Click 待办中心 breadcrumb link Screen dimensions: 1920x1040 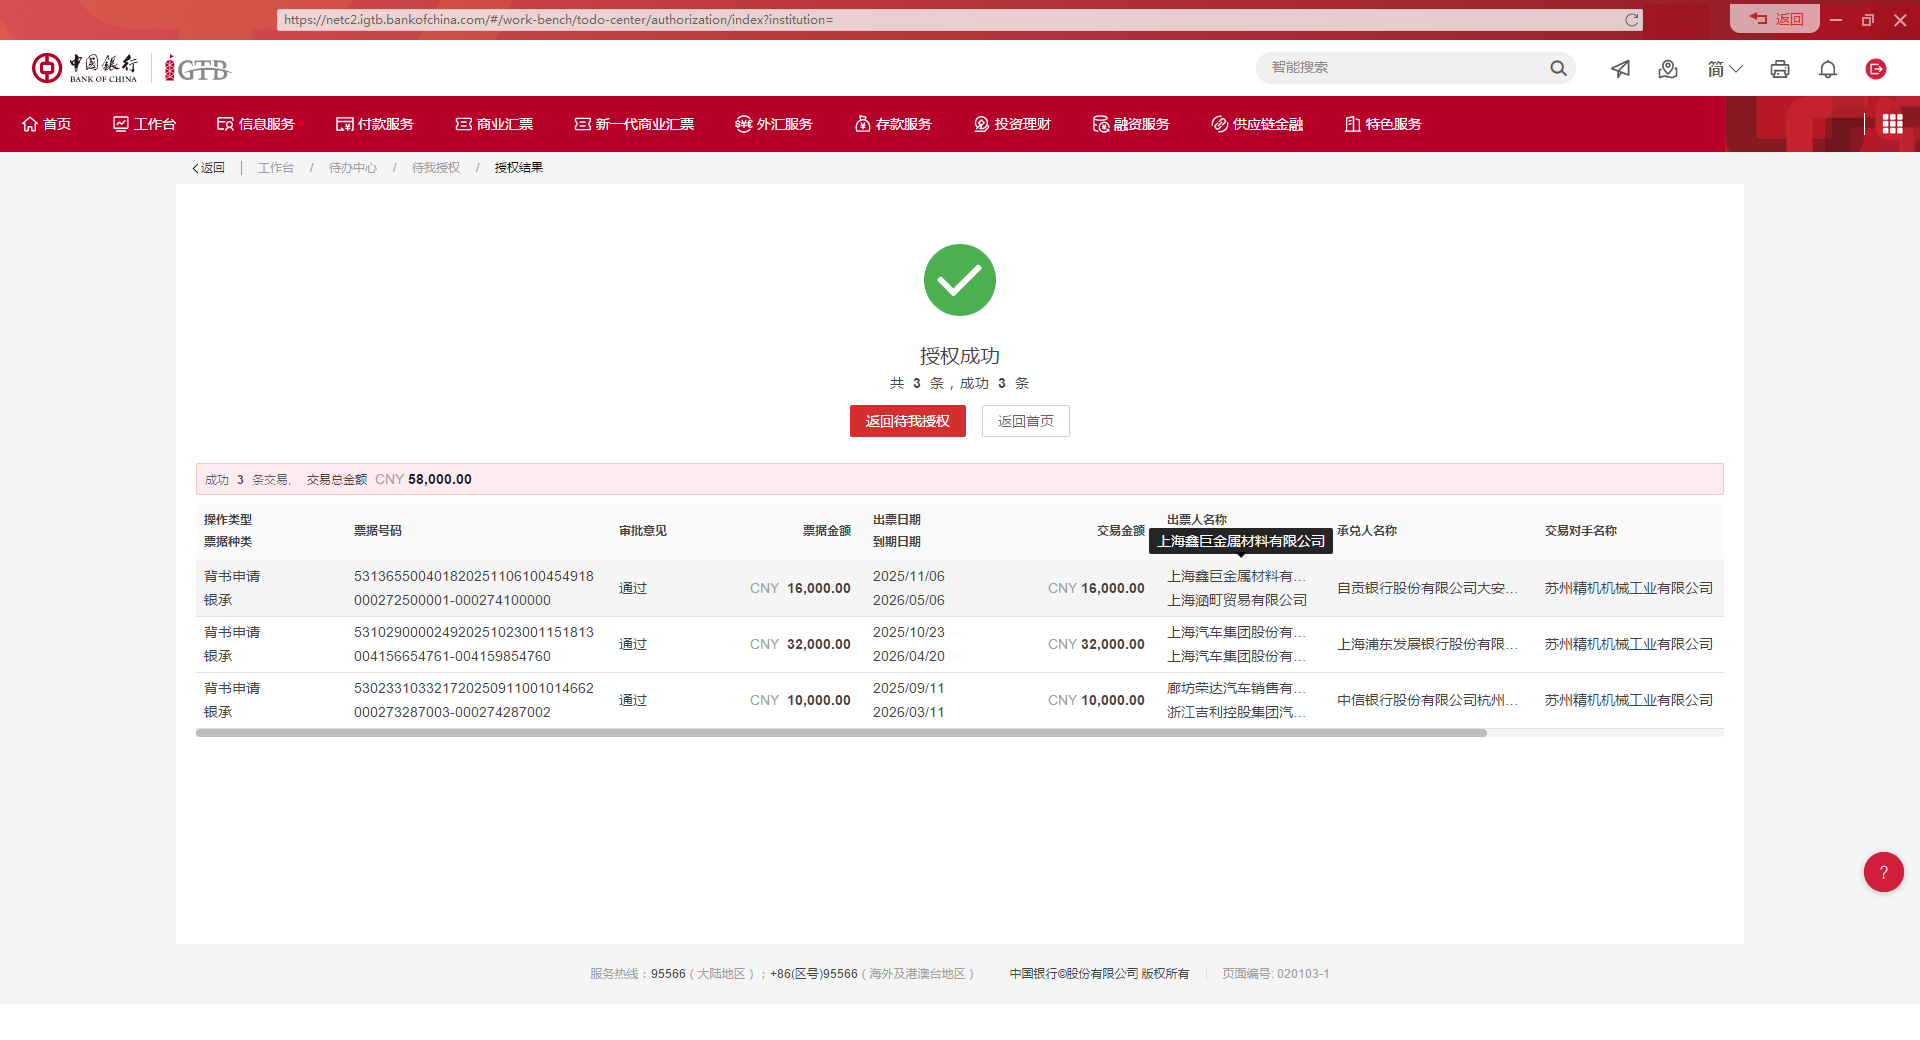tap(353, 168)
